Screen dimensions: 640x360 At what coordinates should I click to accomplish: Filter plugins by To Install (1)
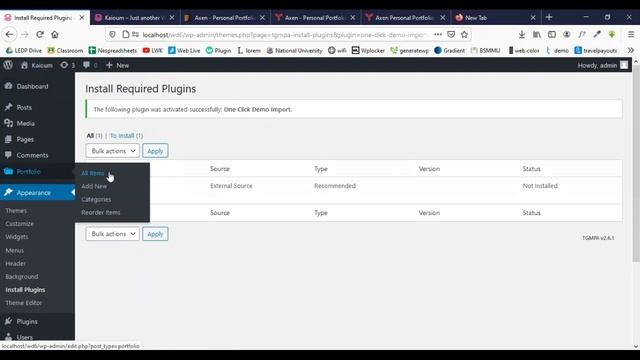[x=127, y=136]
